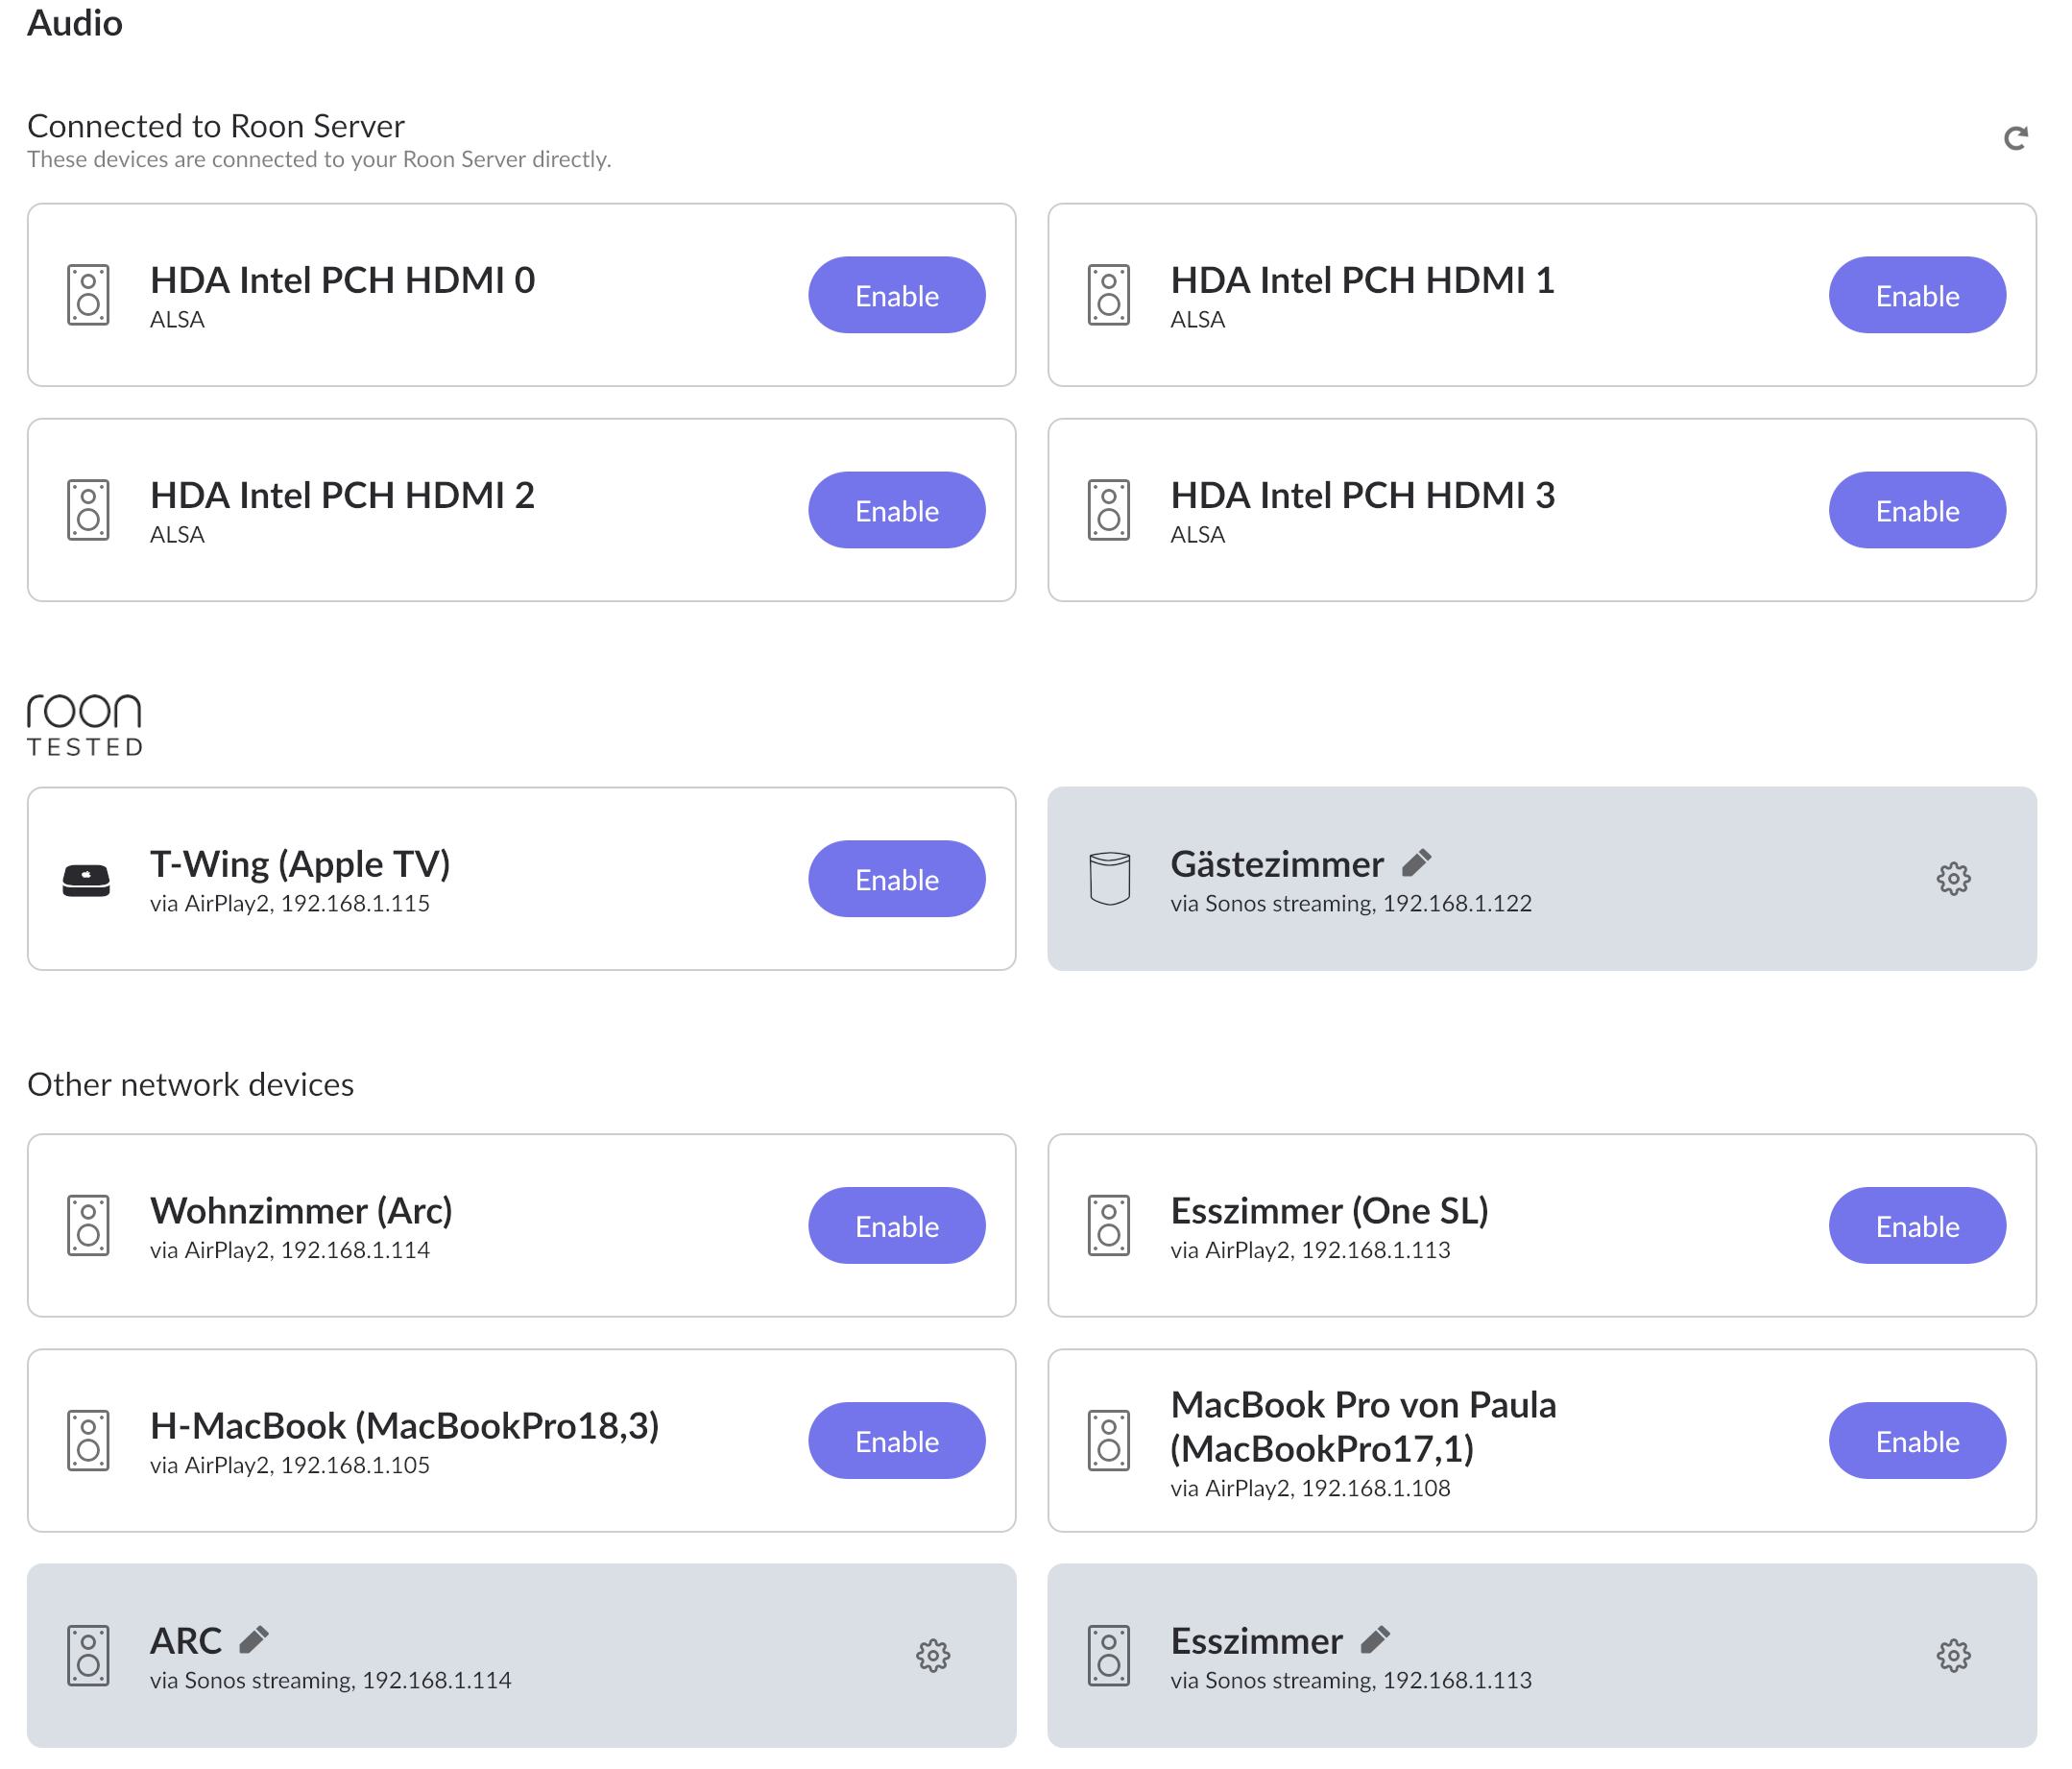The image size is (2072, 1769).
Task: Click the refresh devices icon
Action: [x=2015, y=138]
